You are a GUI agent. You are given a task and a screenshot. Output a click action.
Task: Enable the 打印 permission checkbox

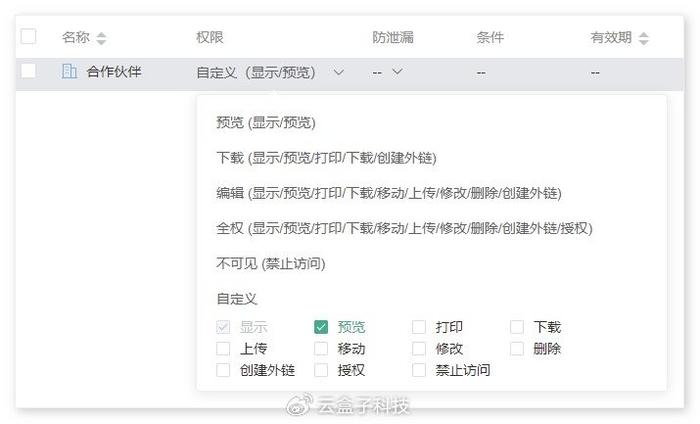[419, 327]
